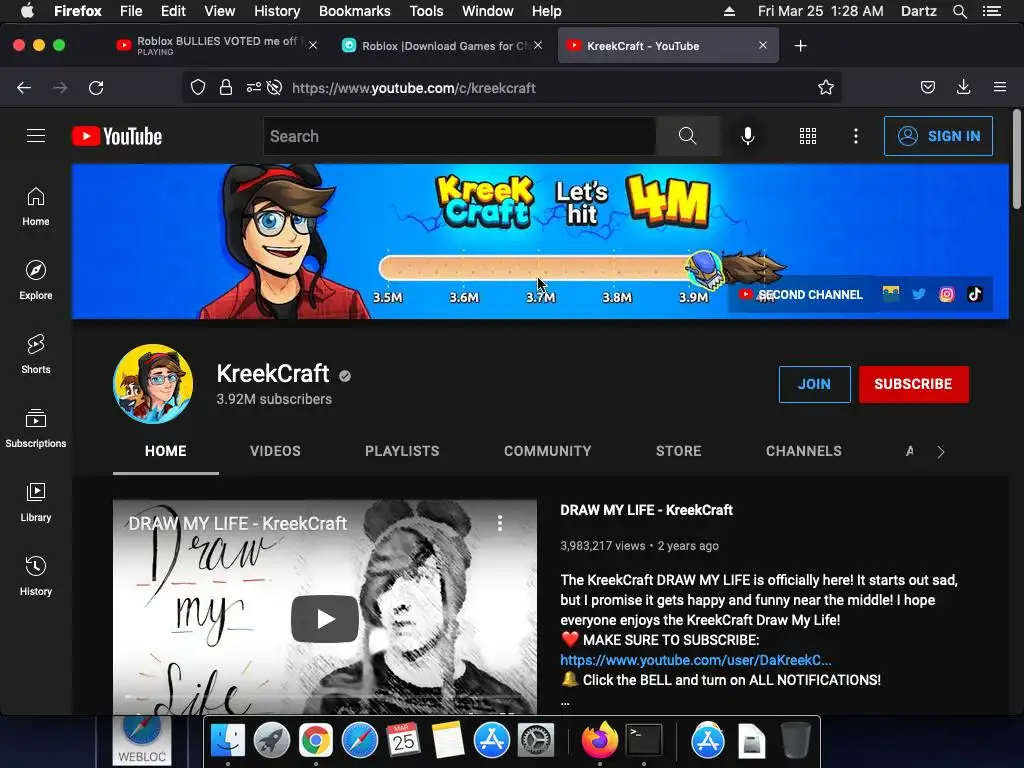1024x768 pixels.
Task: Open Finder from the Dock
Action: tap(227, 741)
